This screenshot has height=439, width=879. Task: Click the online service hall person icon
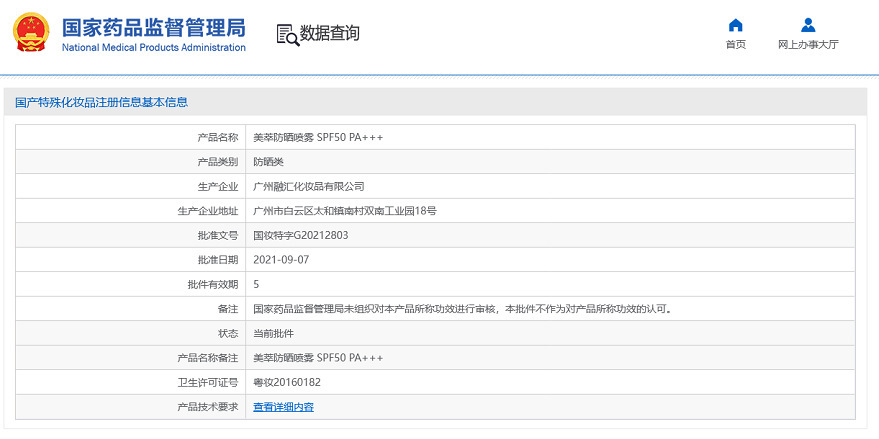click(x=808, y=25)
